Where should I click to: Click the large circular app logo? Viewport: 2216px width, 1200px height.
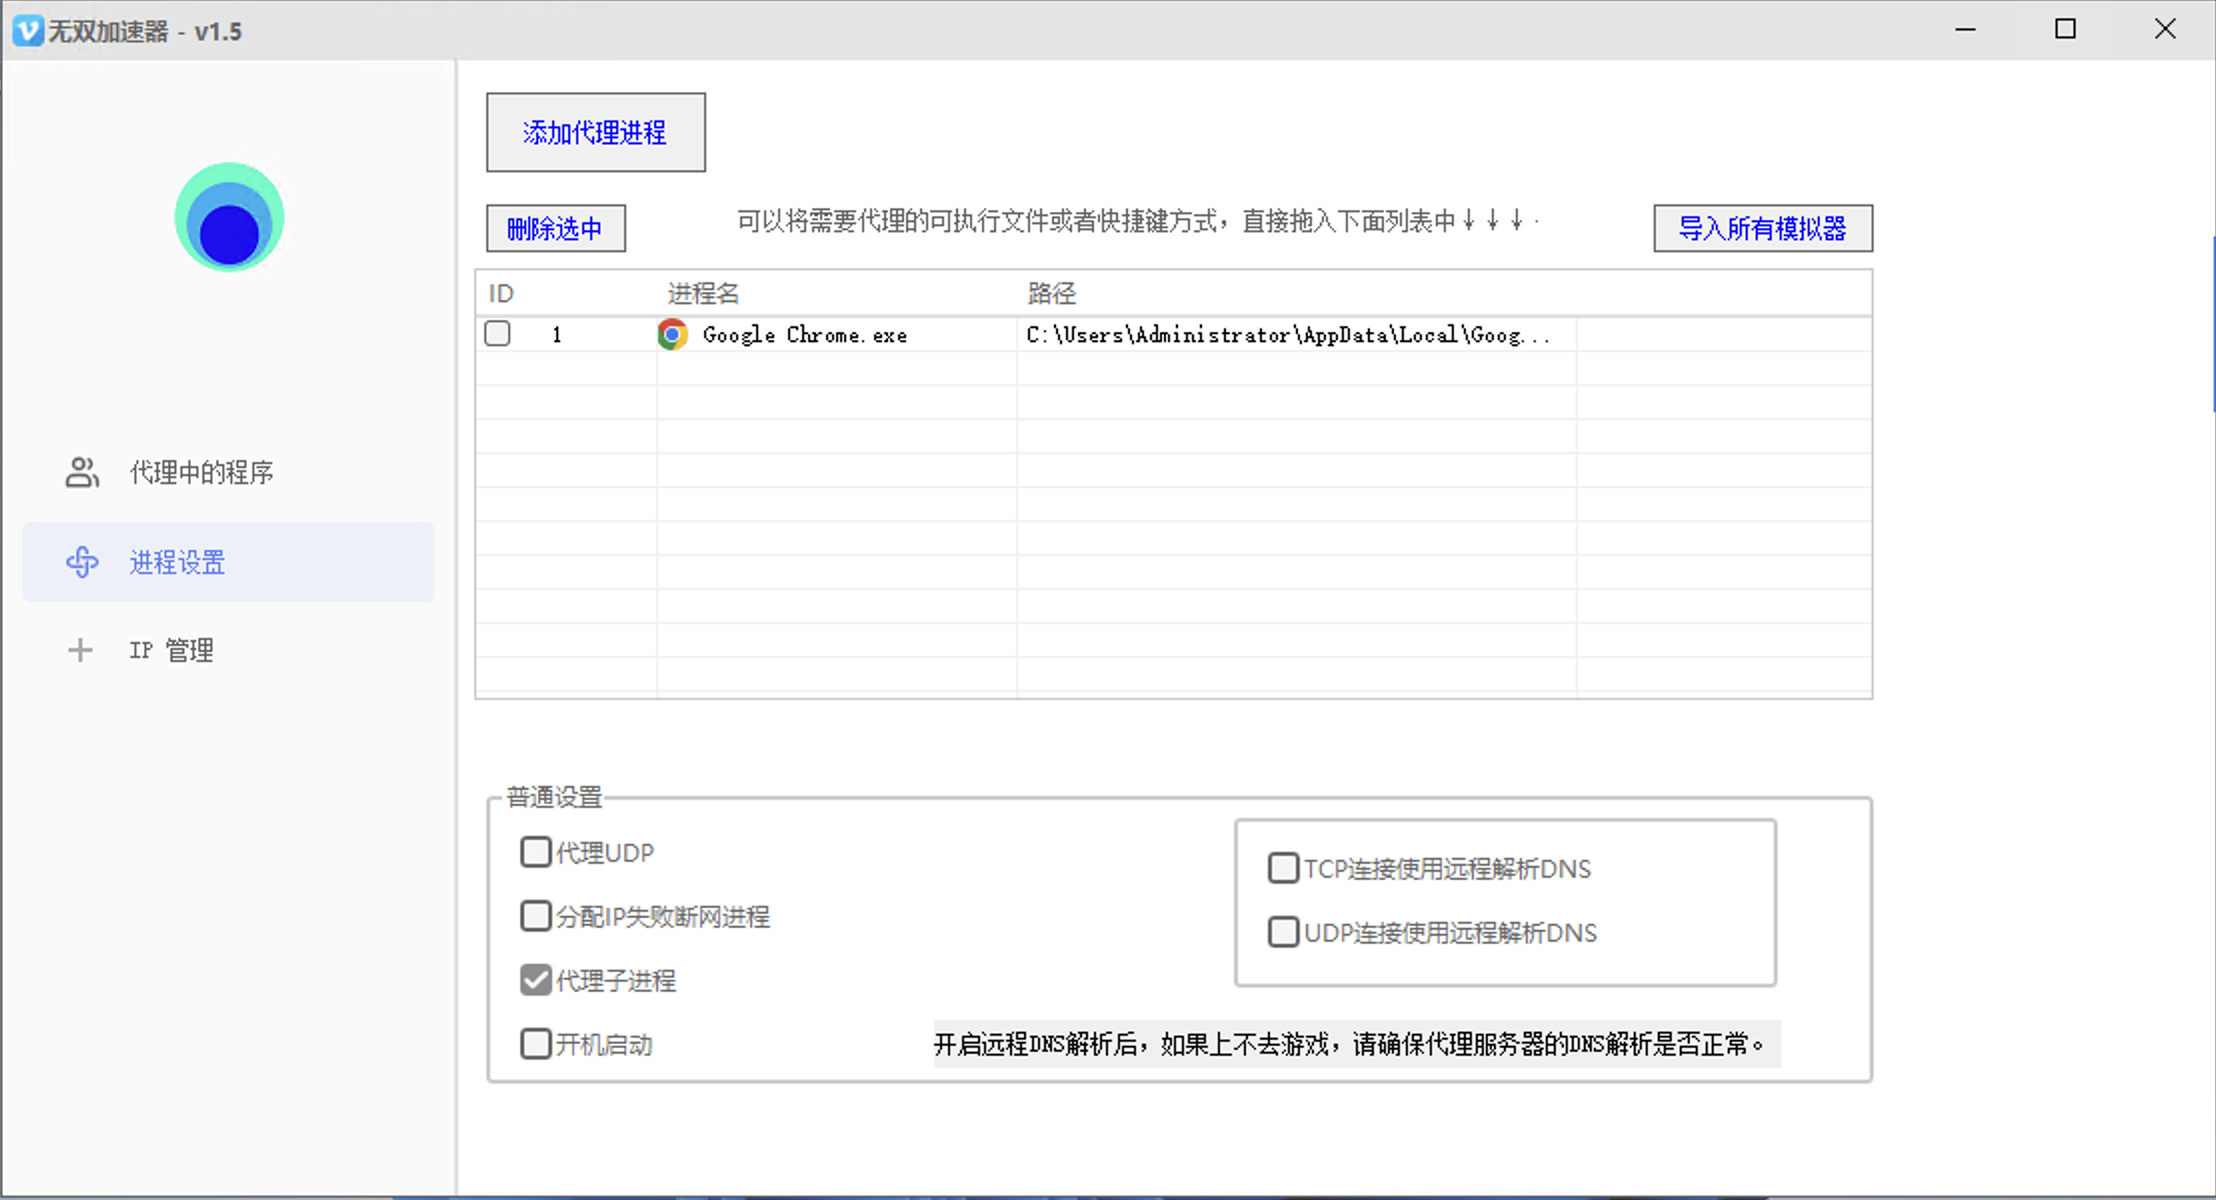229,217
